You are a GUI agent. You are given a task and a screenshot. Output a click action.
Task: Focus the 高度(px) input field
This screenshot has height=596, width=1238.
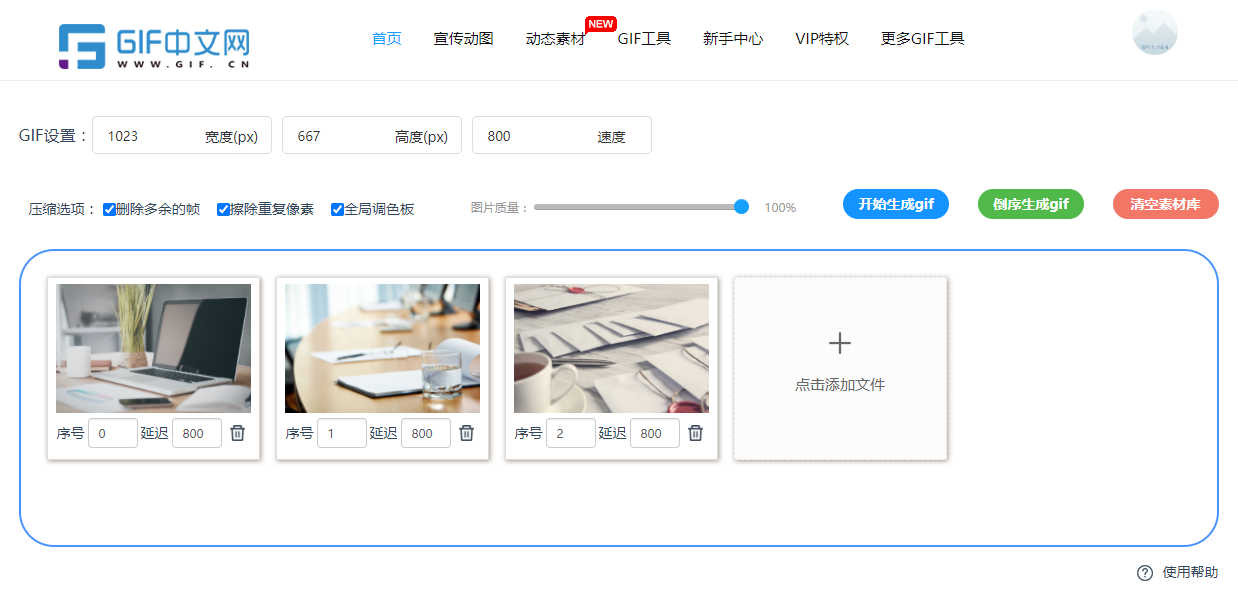pyautogui.click(x=372, y=135)
